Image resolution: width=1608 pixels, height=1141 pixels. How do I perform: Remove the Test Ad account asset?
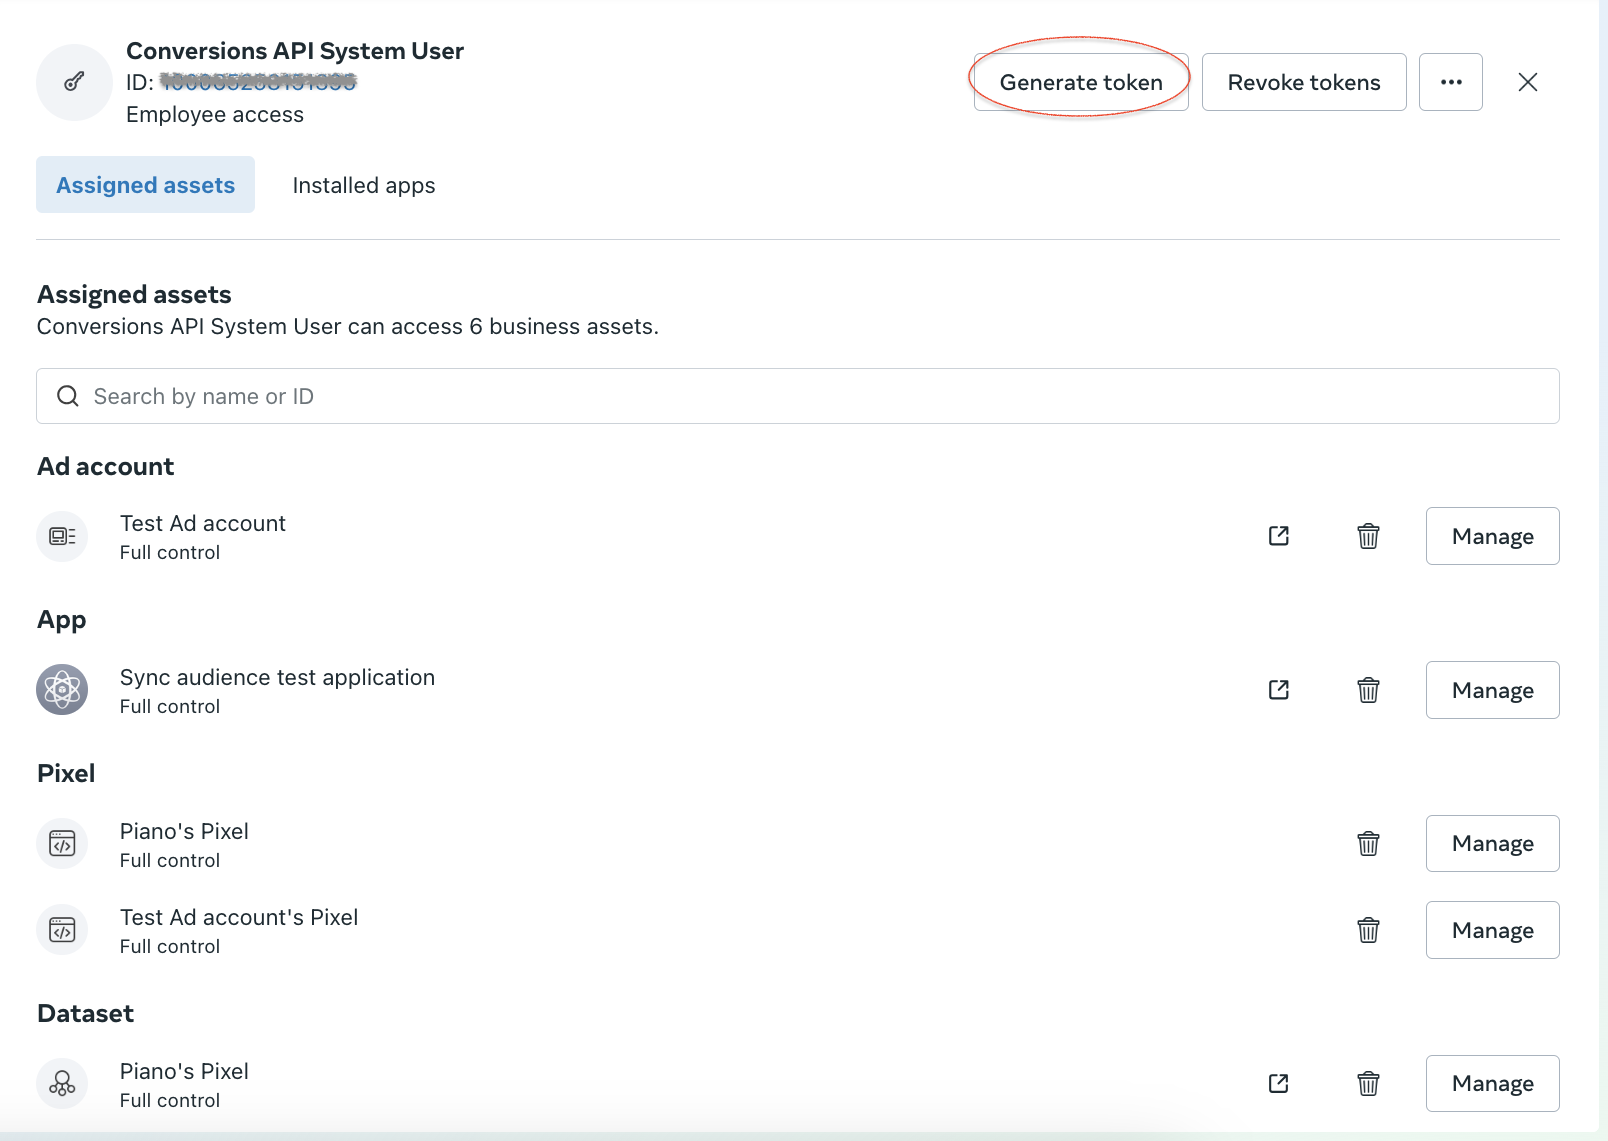[x=1369, y=536]
